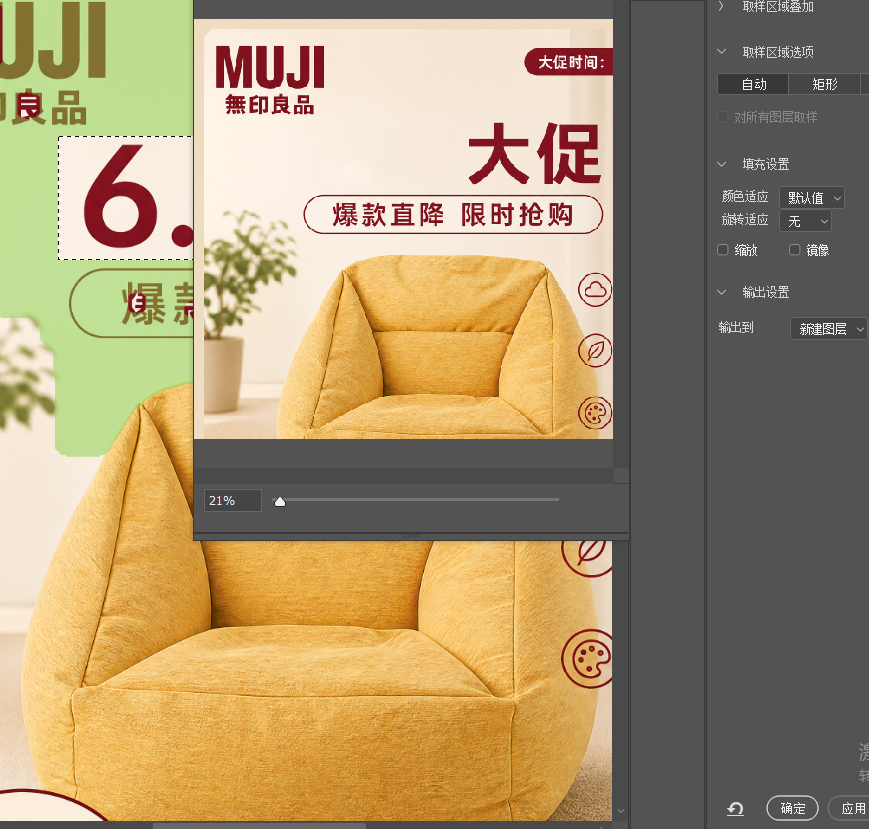Click the 输出设置 section label
The image size is (869, 829).
tap(765, 292)
